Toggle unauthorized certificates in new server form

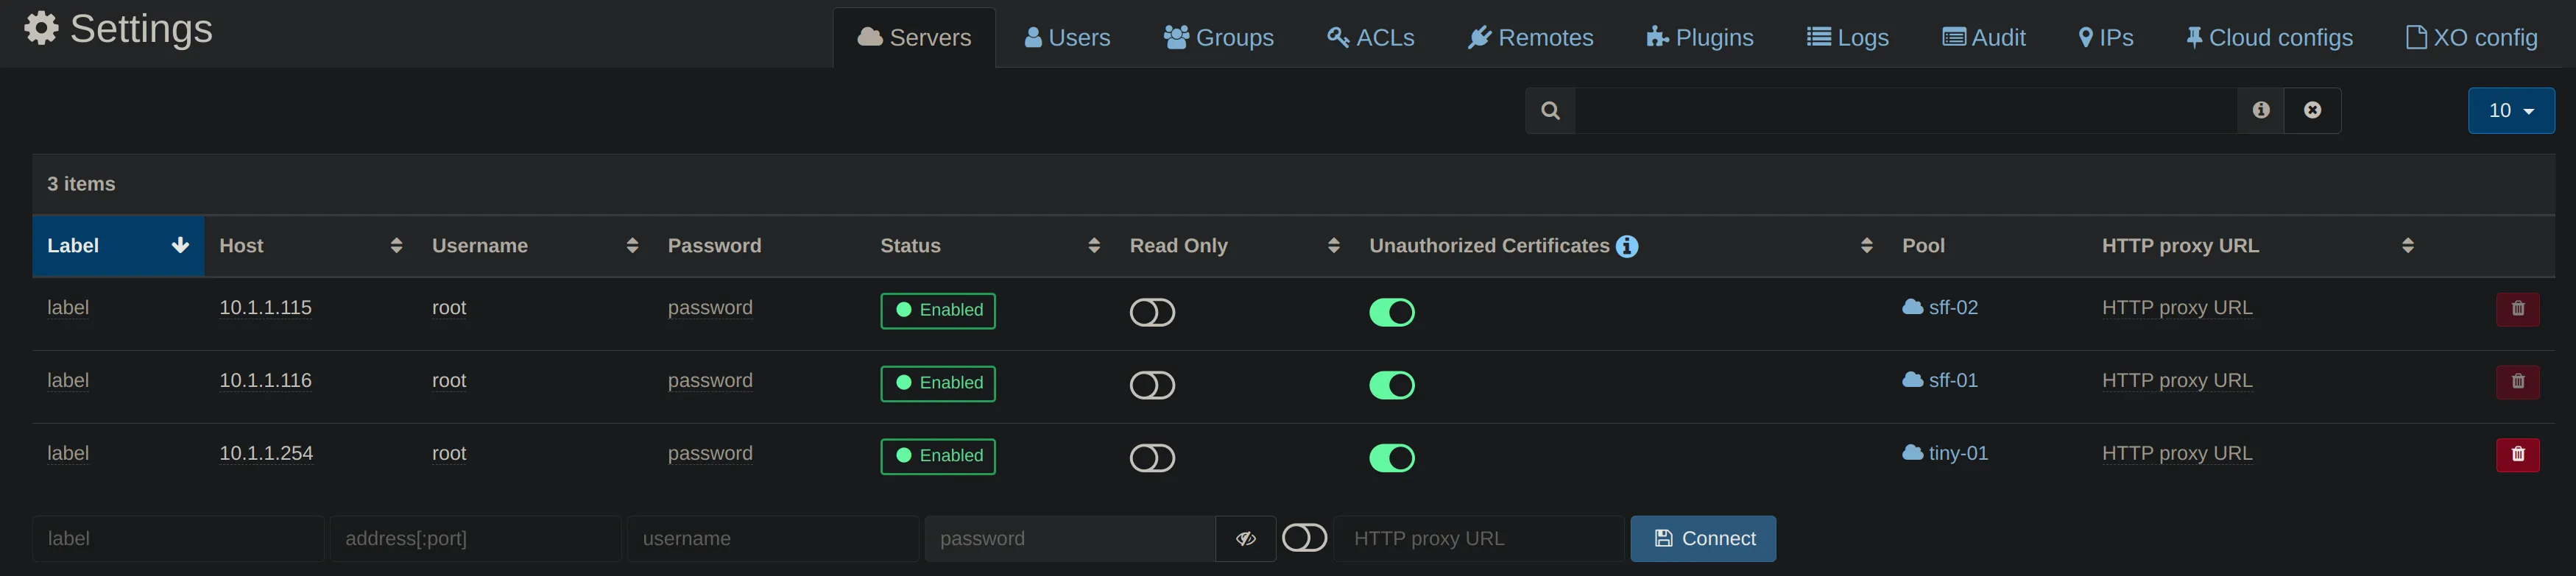click(1304, 538)
